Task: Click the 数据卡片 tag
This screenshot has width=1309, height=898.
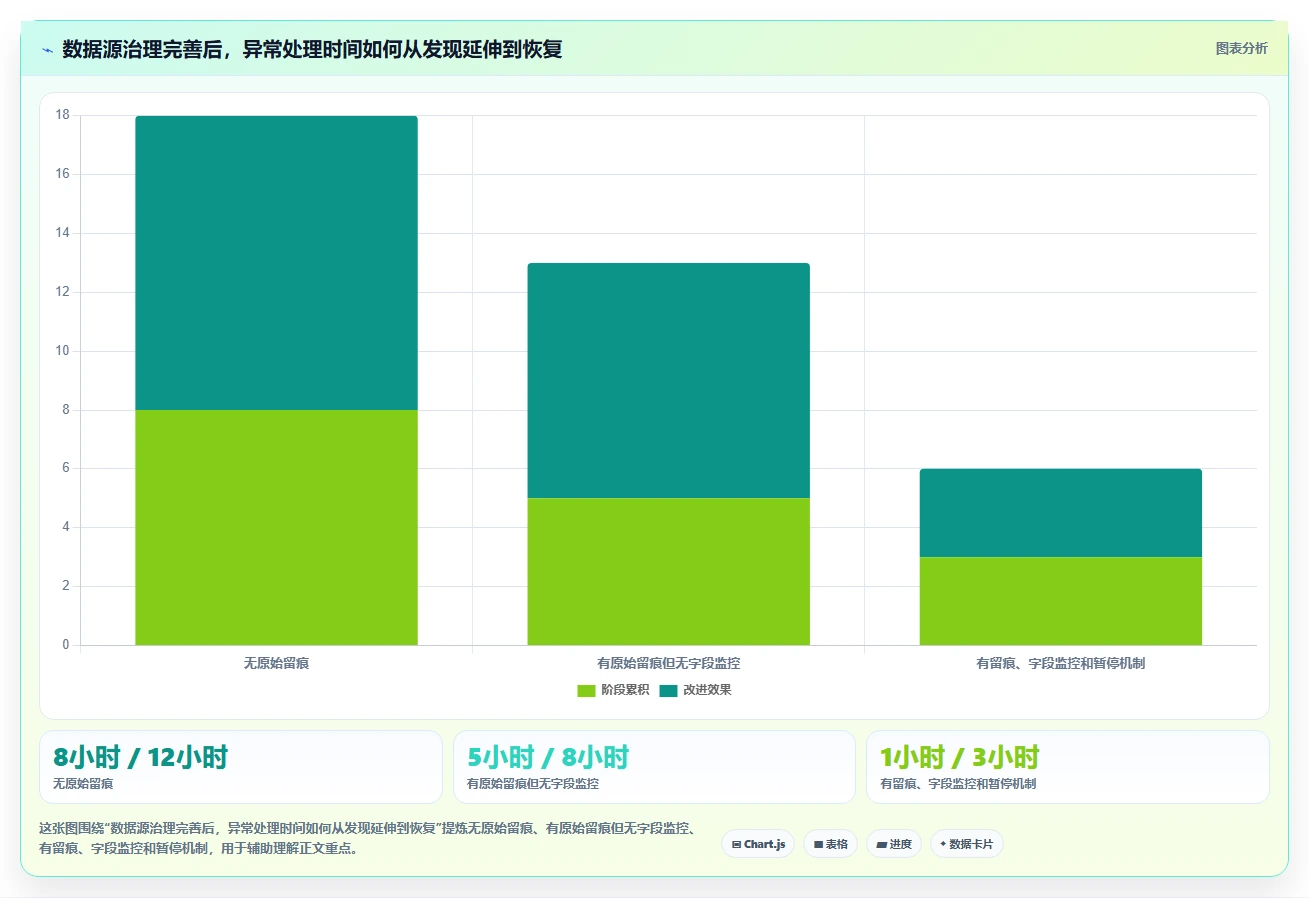Action: [x=967, y=844]
